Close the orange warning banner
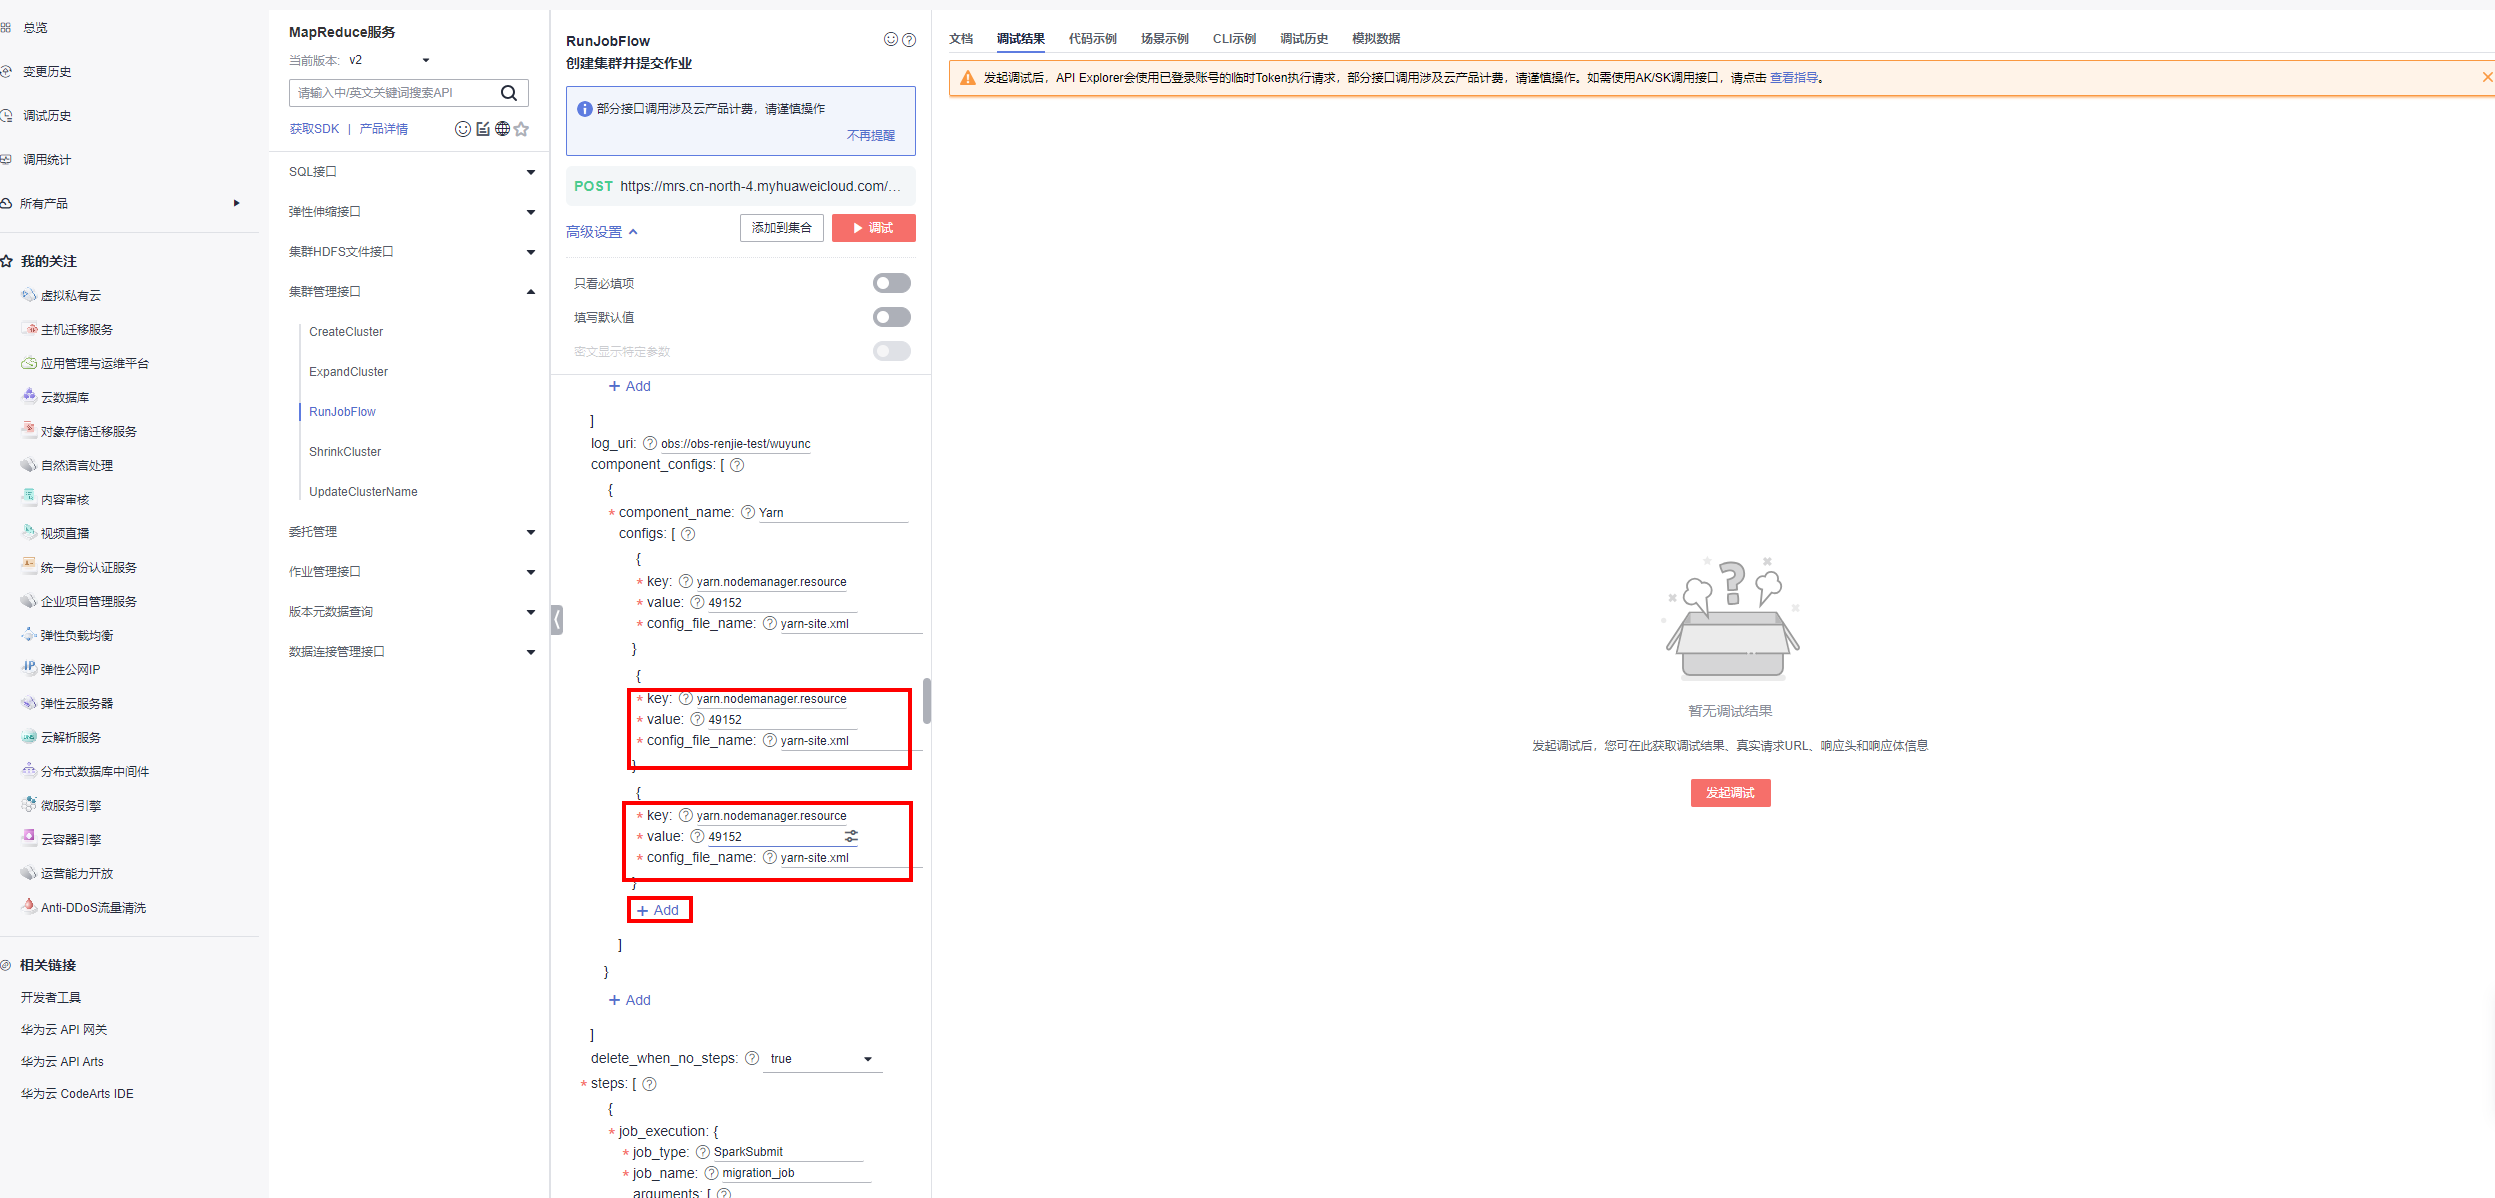This screenshot has width=2495, height=1198. pos(2486,78)
